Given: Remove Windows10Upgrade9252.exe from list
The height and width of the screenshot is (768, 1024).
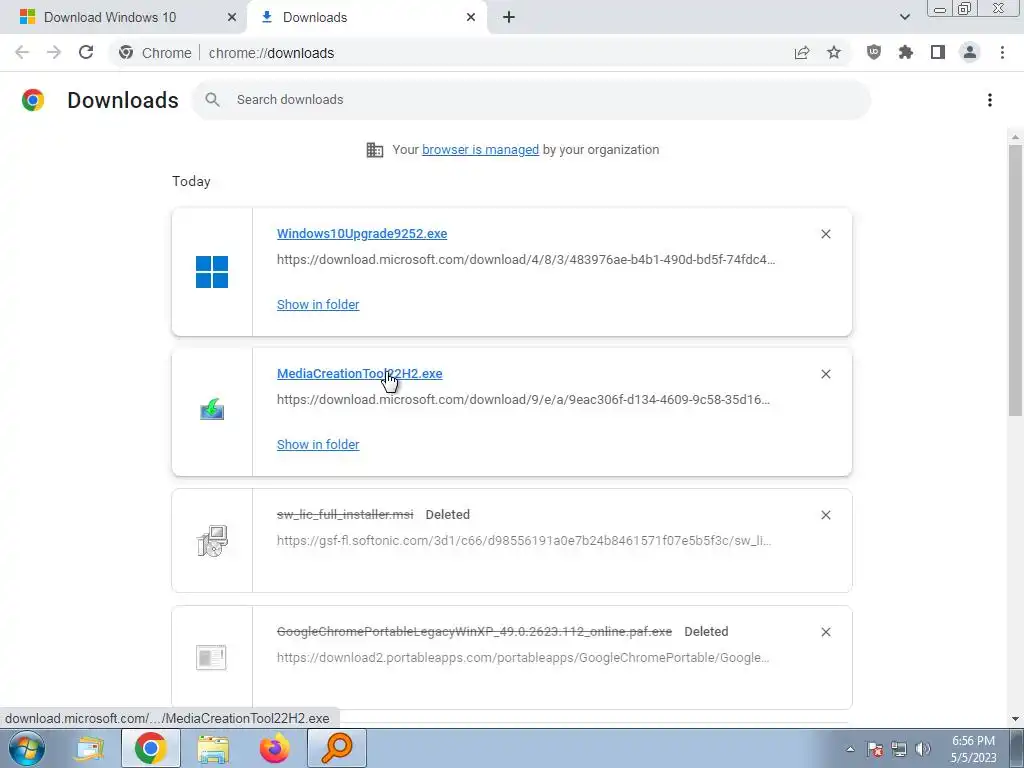Looking at the screenshot, I should click(826, 234).
